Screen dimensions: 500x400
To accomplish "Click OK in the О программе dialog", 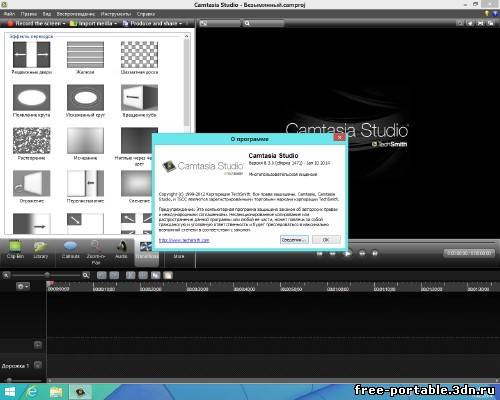I will 326,240.
